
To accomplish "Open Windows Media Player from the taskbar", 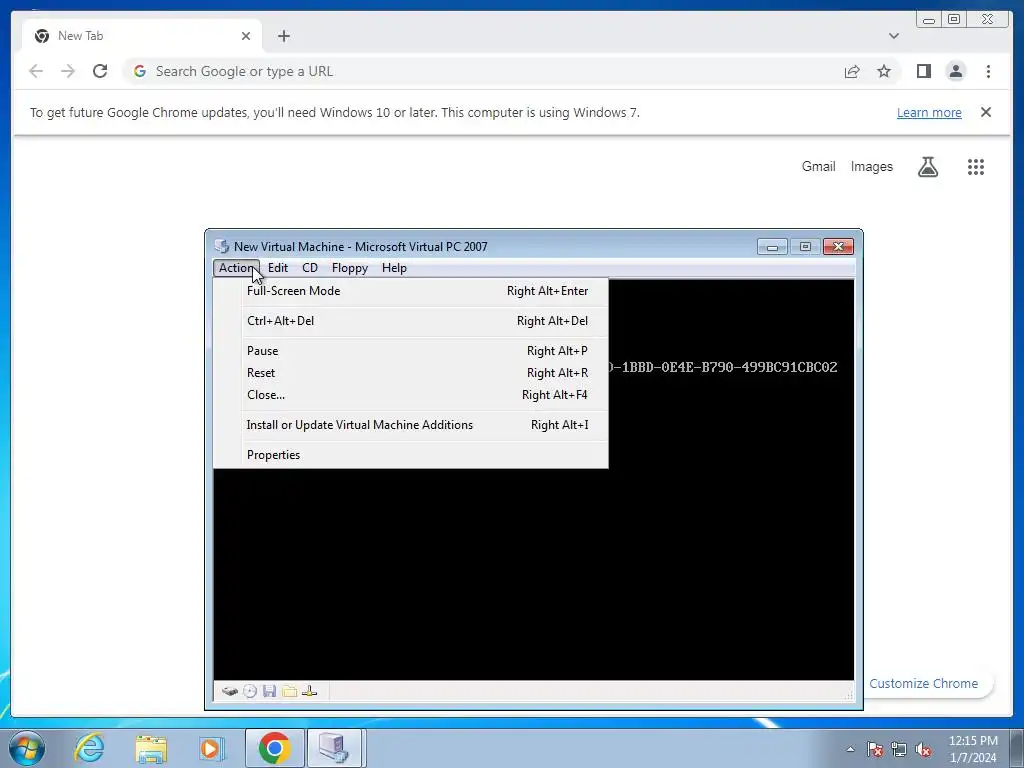I will tap(211, 748).
